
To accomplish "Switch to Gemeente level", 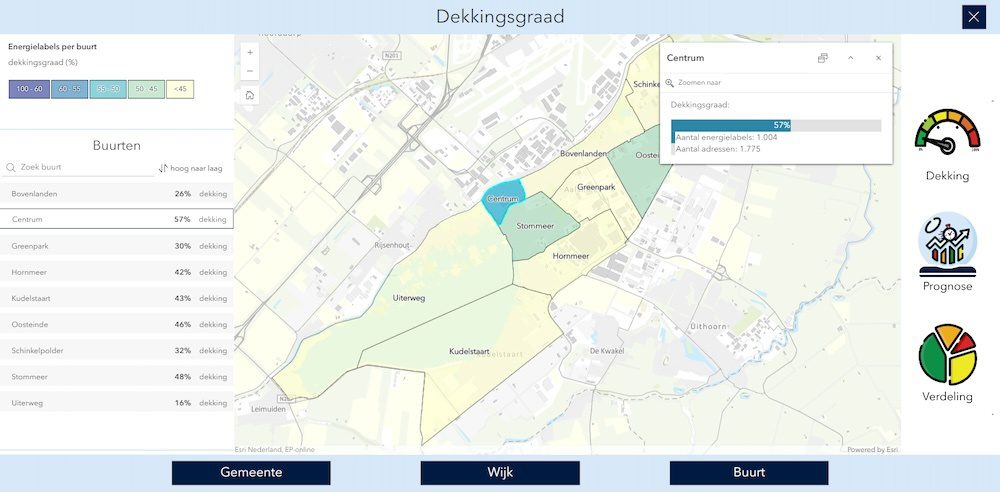I will 251,473.
